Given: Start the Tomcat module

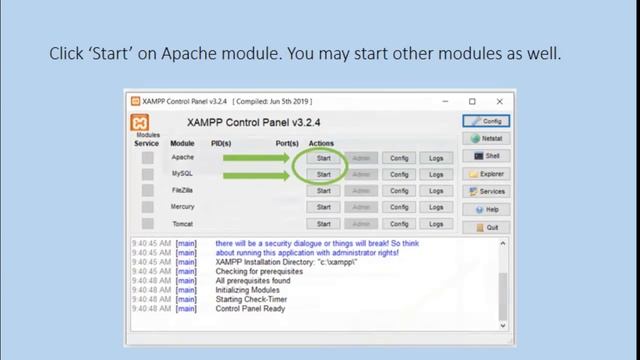Looking at the screenshot, I should (x=323, y=224).
